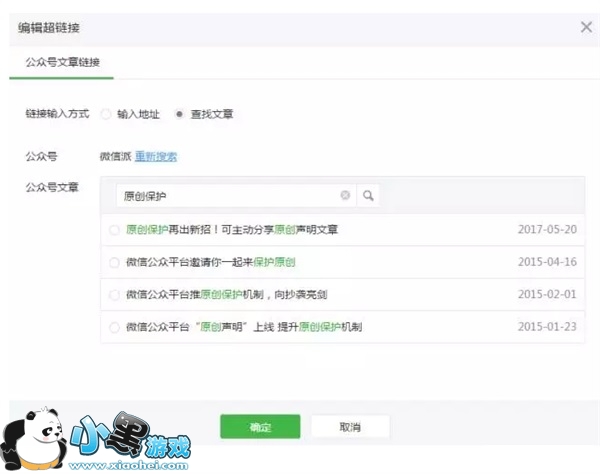Screen dimensions: 600x474
Task: Click title 微信公众平台“原创声明”上线 提升原创保护机制
Action: click(x=244, y=327)
